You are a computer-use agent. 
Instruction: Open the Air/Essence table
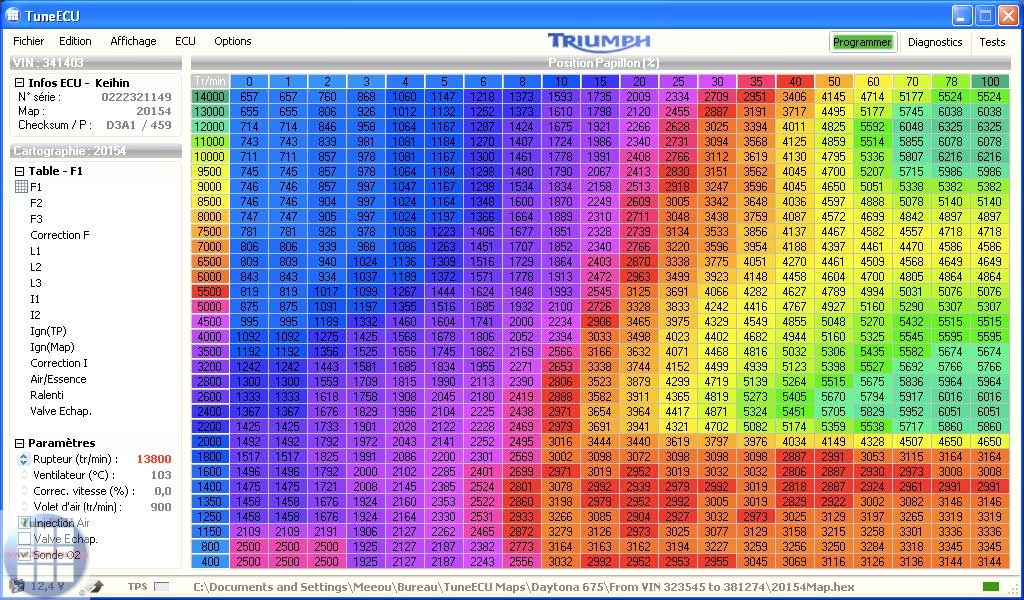pyautogui.click(x=58, y=379)
